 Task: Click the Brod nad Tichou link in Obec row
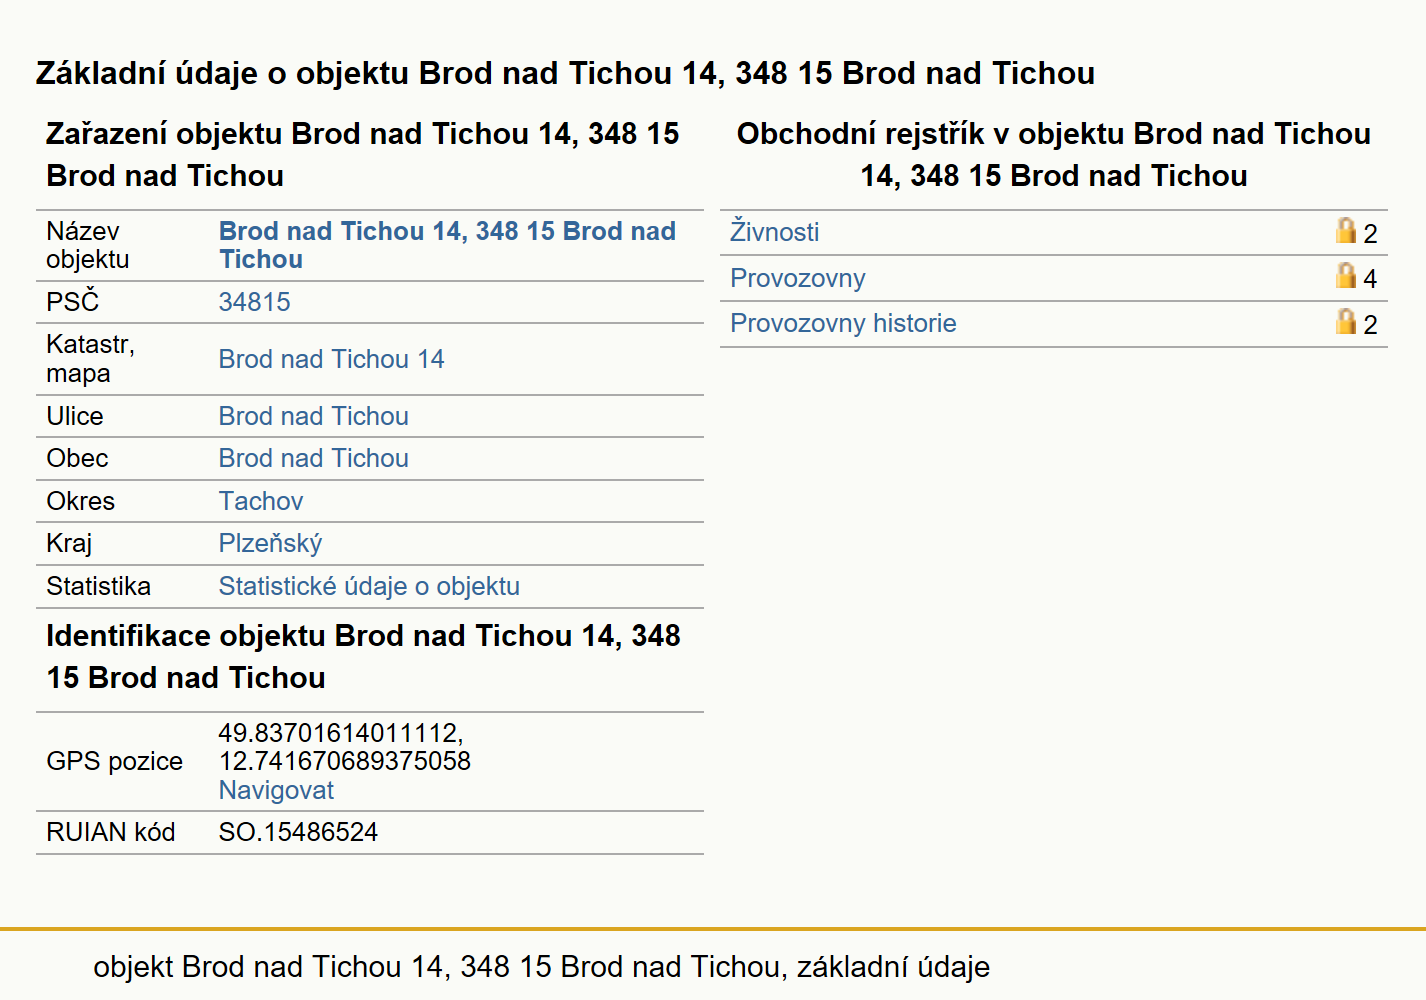[313, 458]
